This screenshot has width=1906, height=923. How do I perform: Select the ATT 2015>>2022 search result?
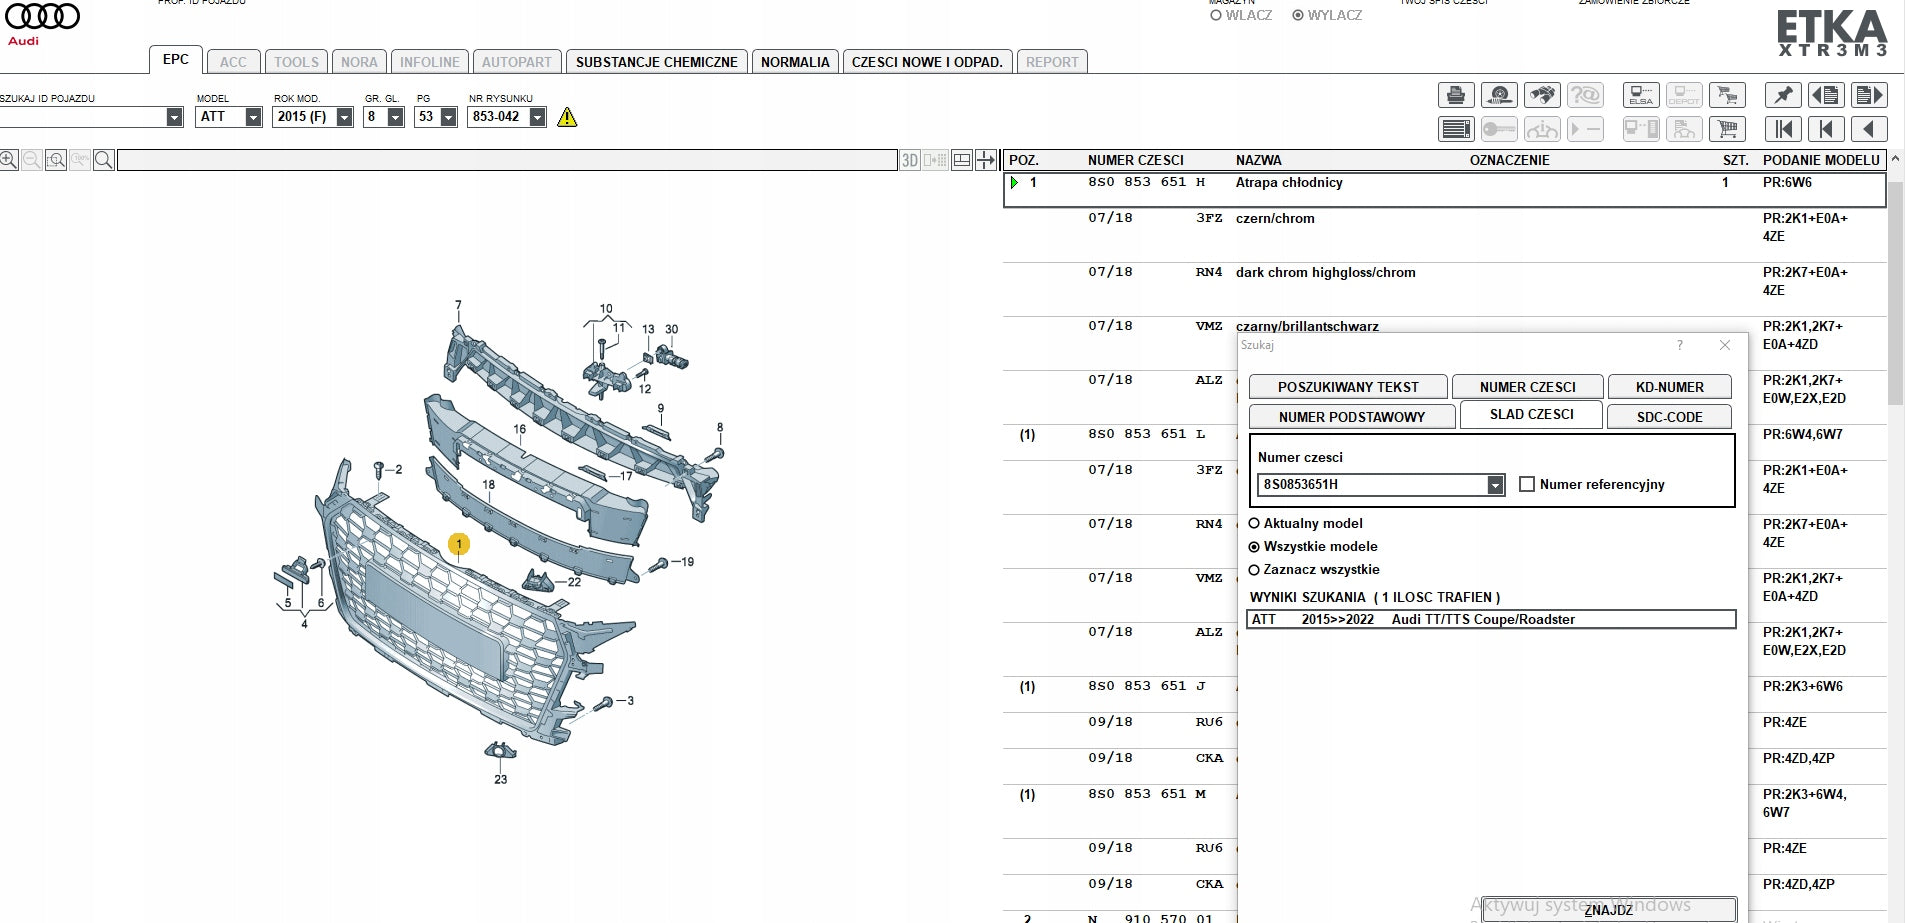coord(1490,620)
